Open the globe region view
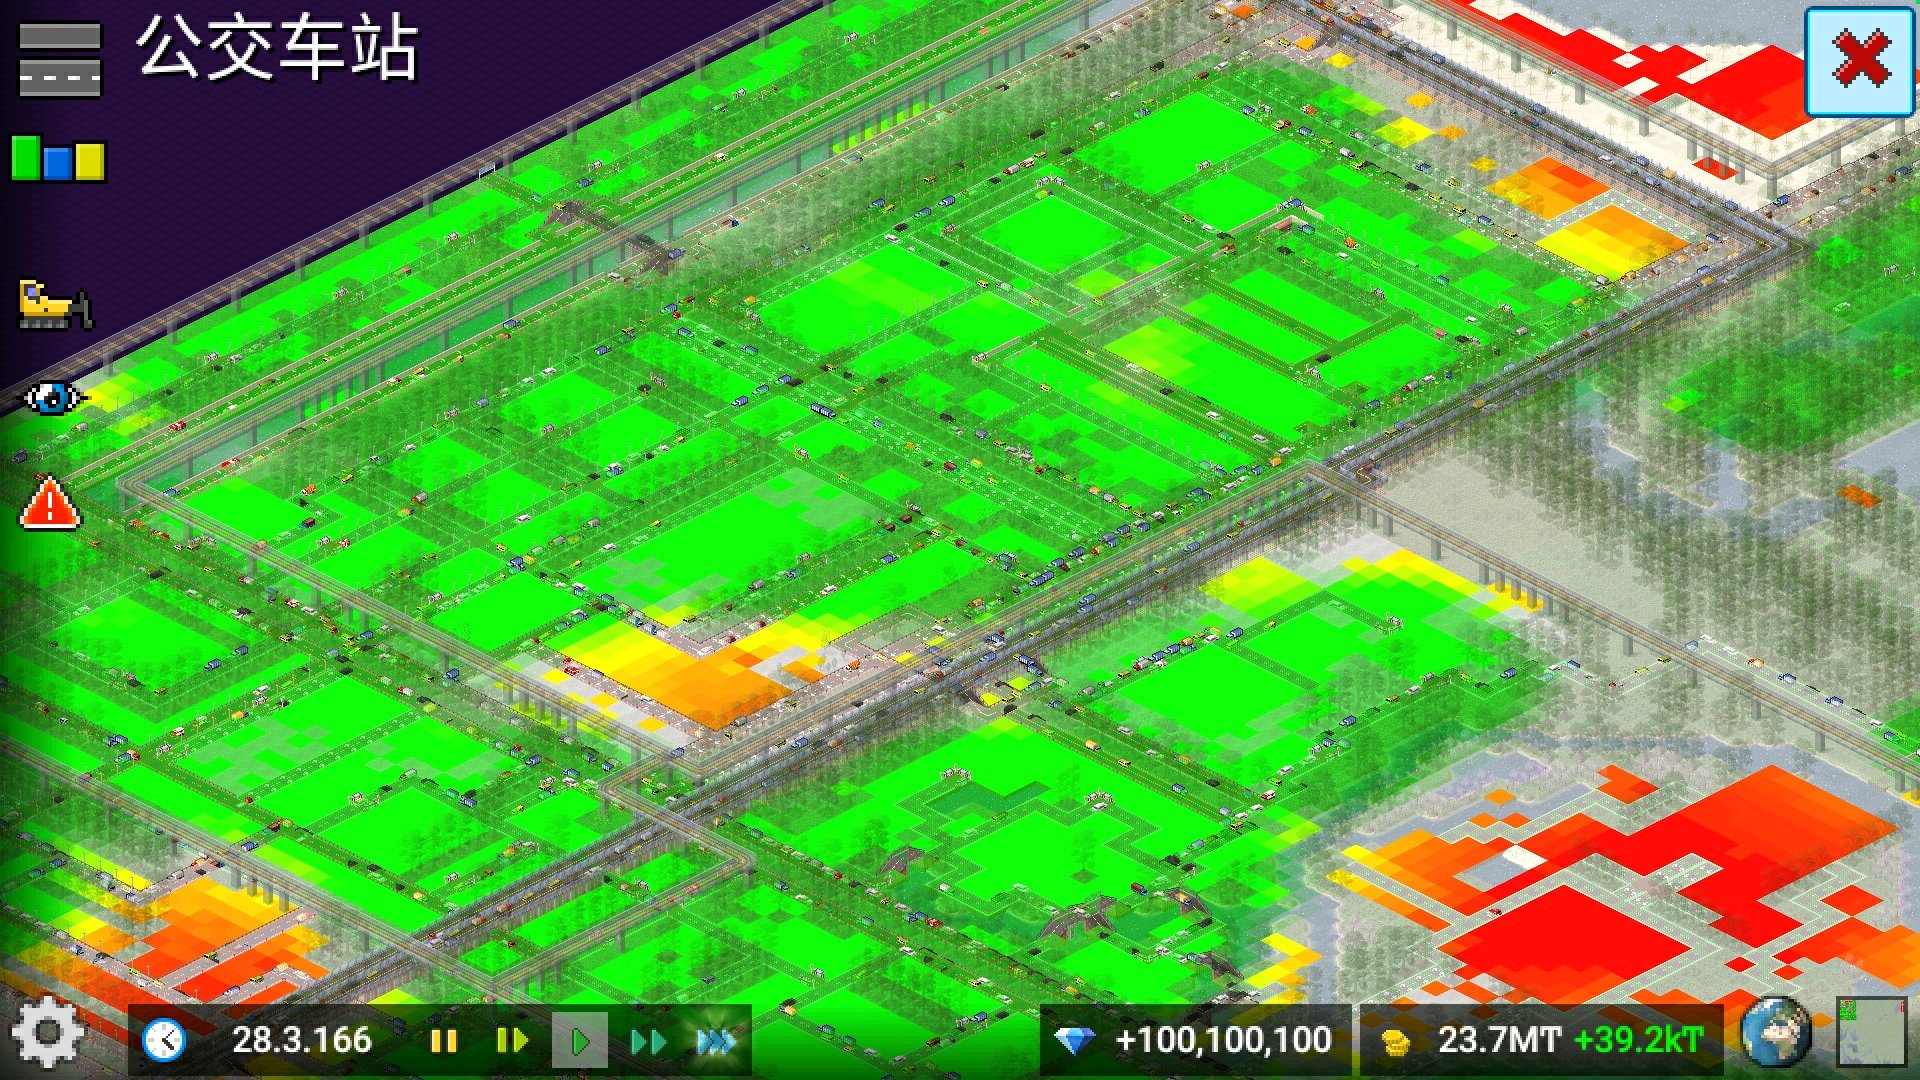The width and height of the screenshot is (1920, 1080). 1777,1033
